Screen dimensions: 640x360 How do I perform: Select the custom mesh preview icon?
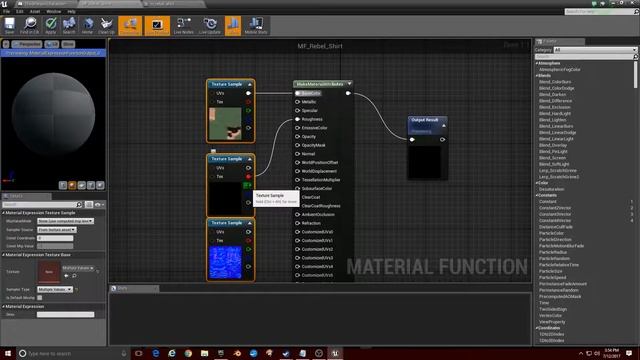click(100, 186)
